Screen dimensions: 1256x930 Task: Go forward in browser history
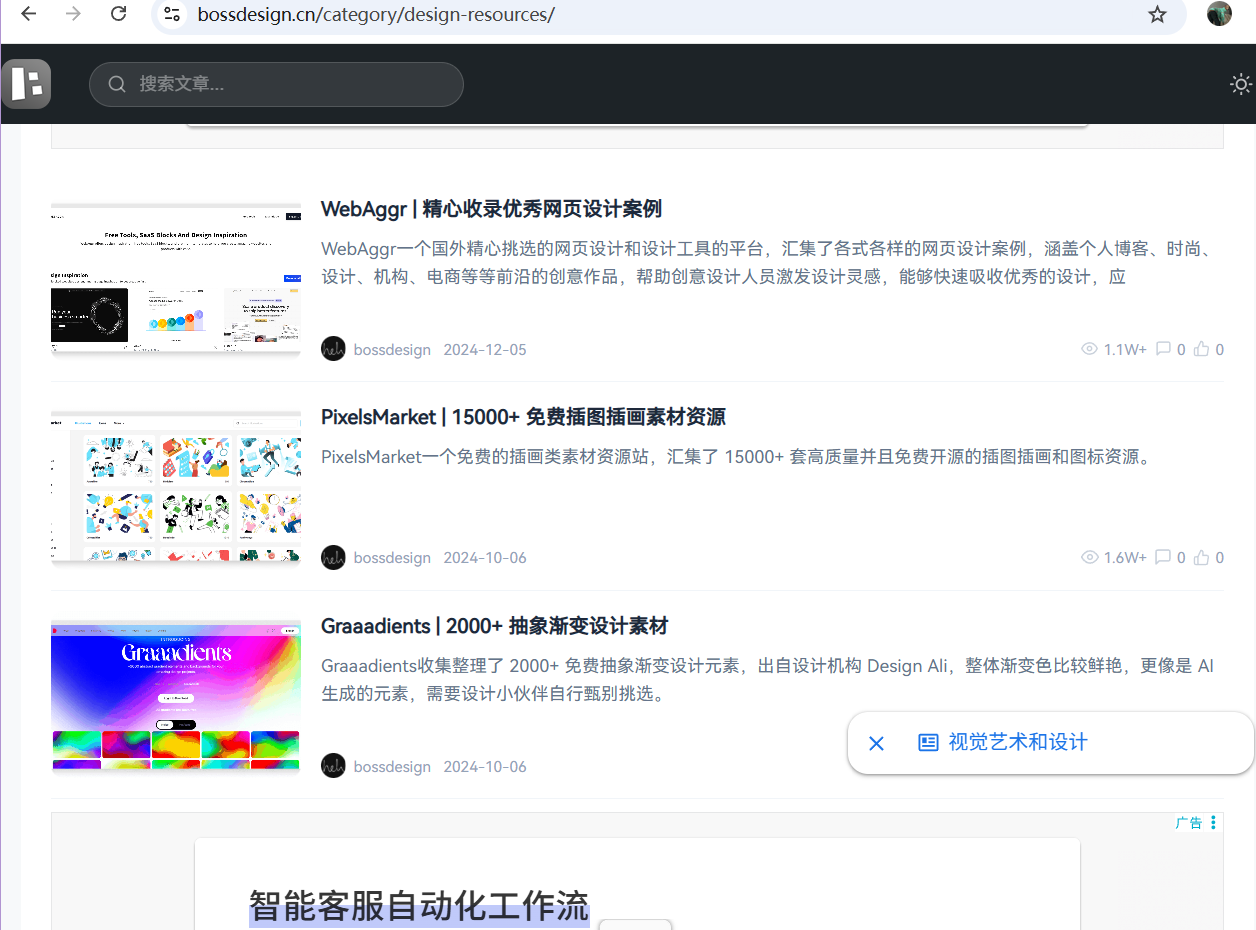point(73,14)
